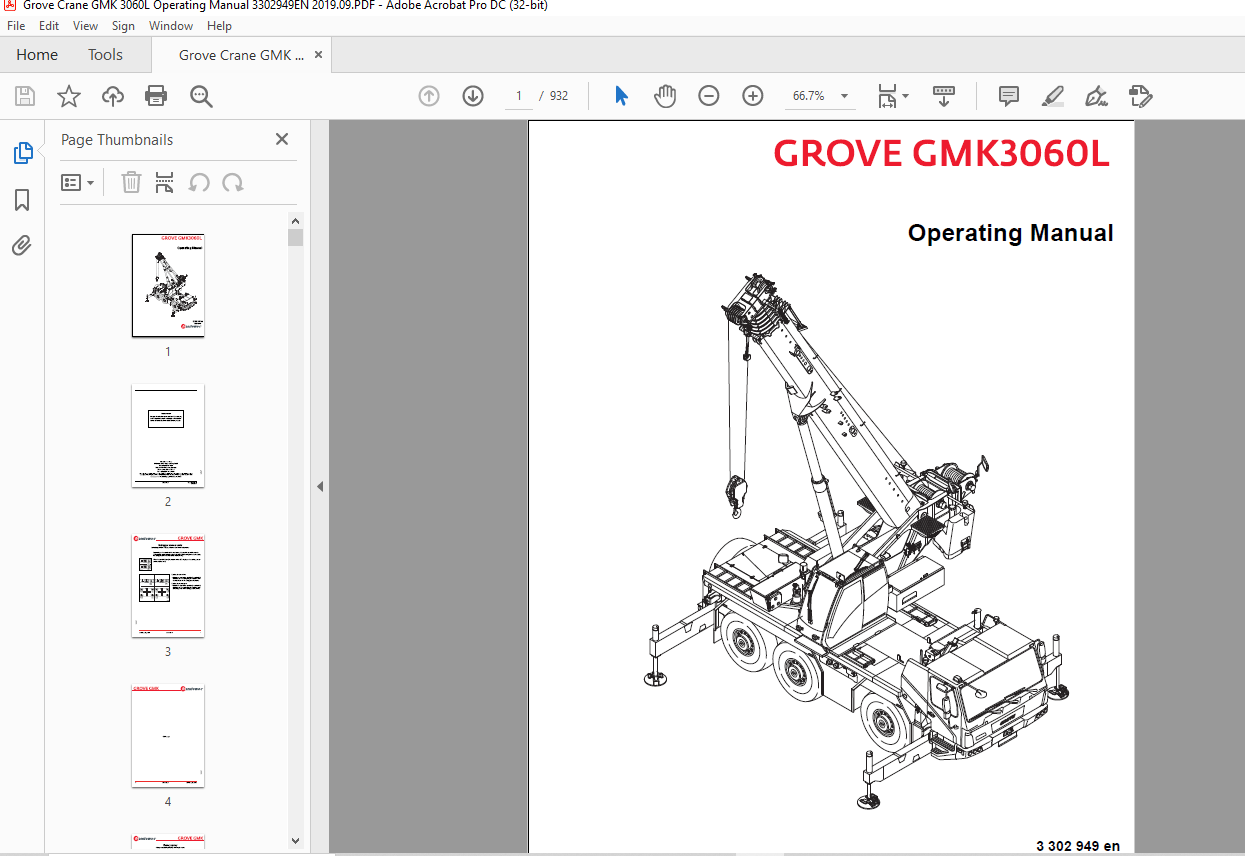Screen dimensions: 1245x856
Task: Open the Help menu
Action: (219, 26)
